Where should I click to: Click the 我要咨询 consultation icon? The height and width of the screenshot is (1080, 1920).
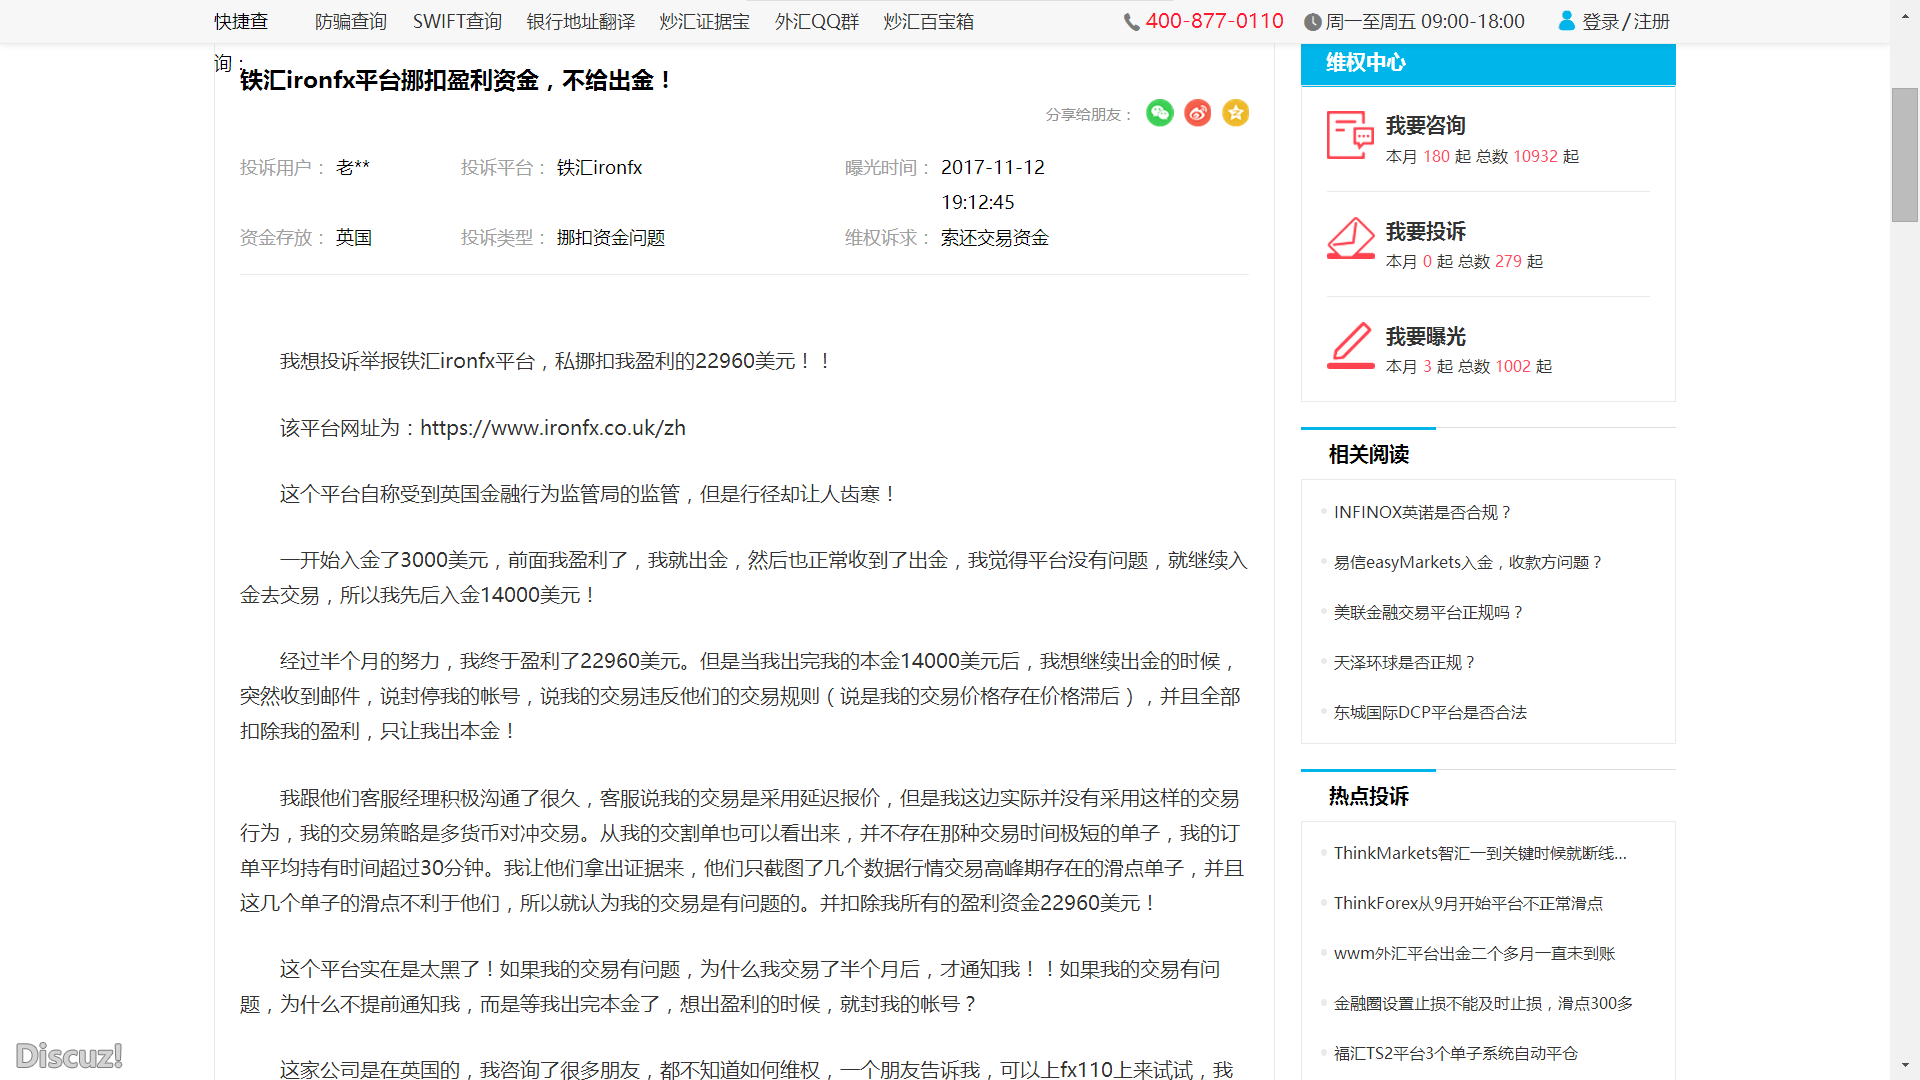[x=1350, y=135]
